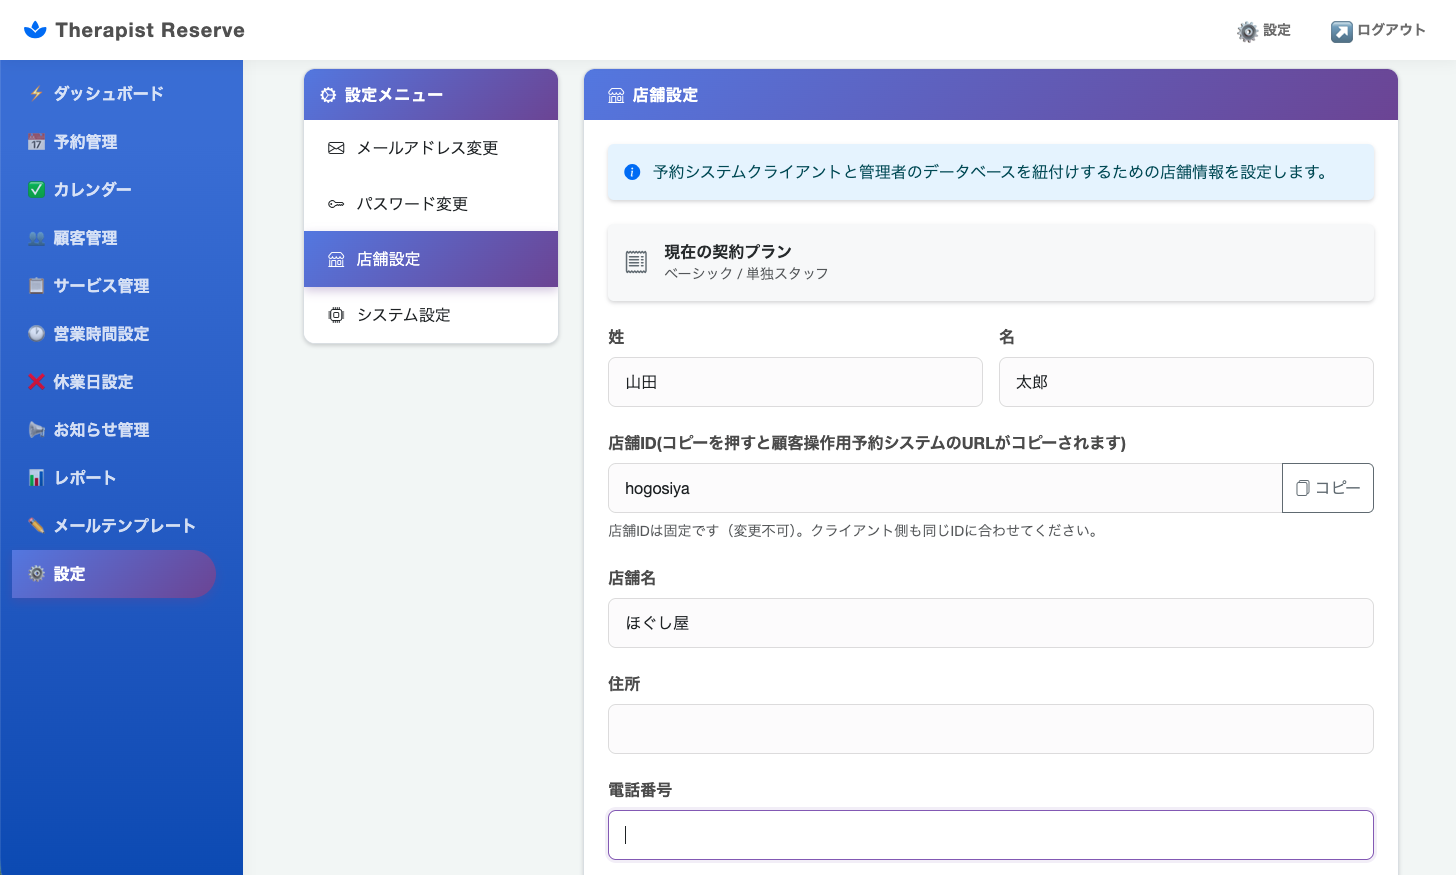Click the green checkmark カレンダー icon
This screenshot has width=1456, height=875.
(x=37, y=190)
